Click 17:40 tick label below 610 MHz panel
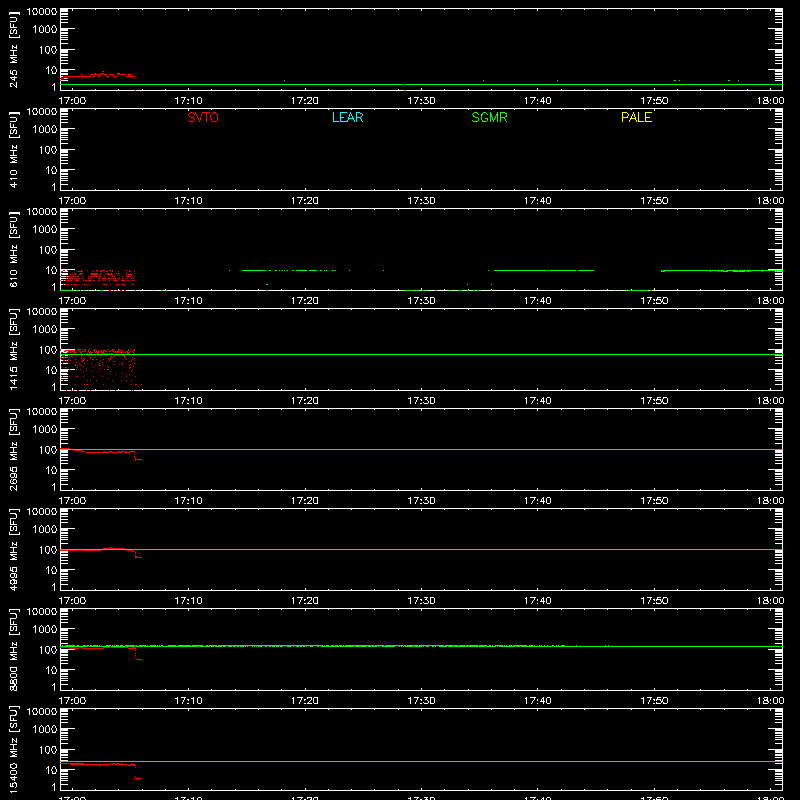The width and height of the screenshot is (800, 800). tap(537, 301)
